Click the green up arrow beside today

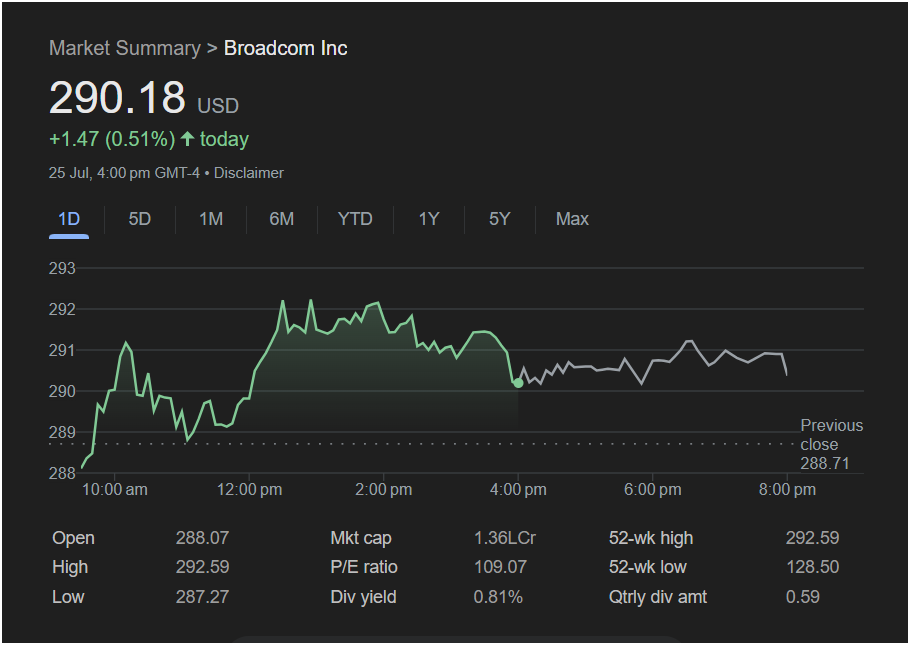(x=187, y=139)
